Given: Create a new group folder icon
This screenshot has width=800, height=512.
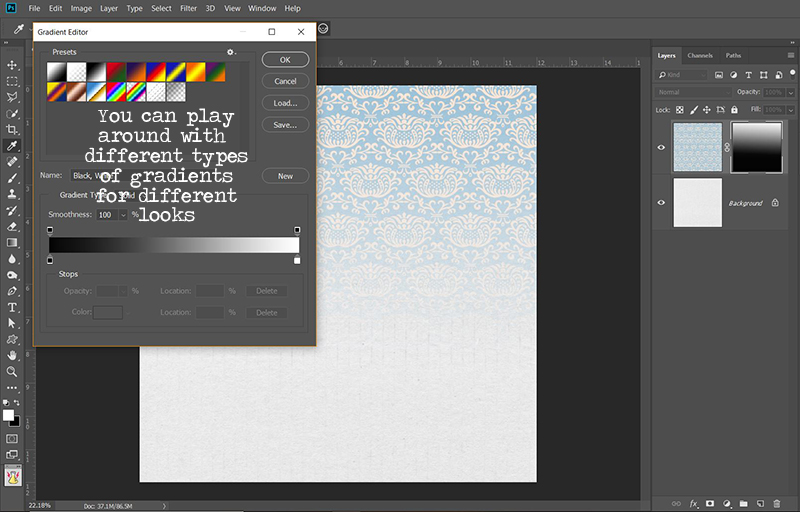Looking at the screenshot, I should point(743,503).
